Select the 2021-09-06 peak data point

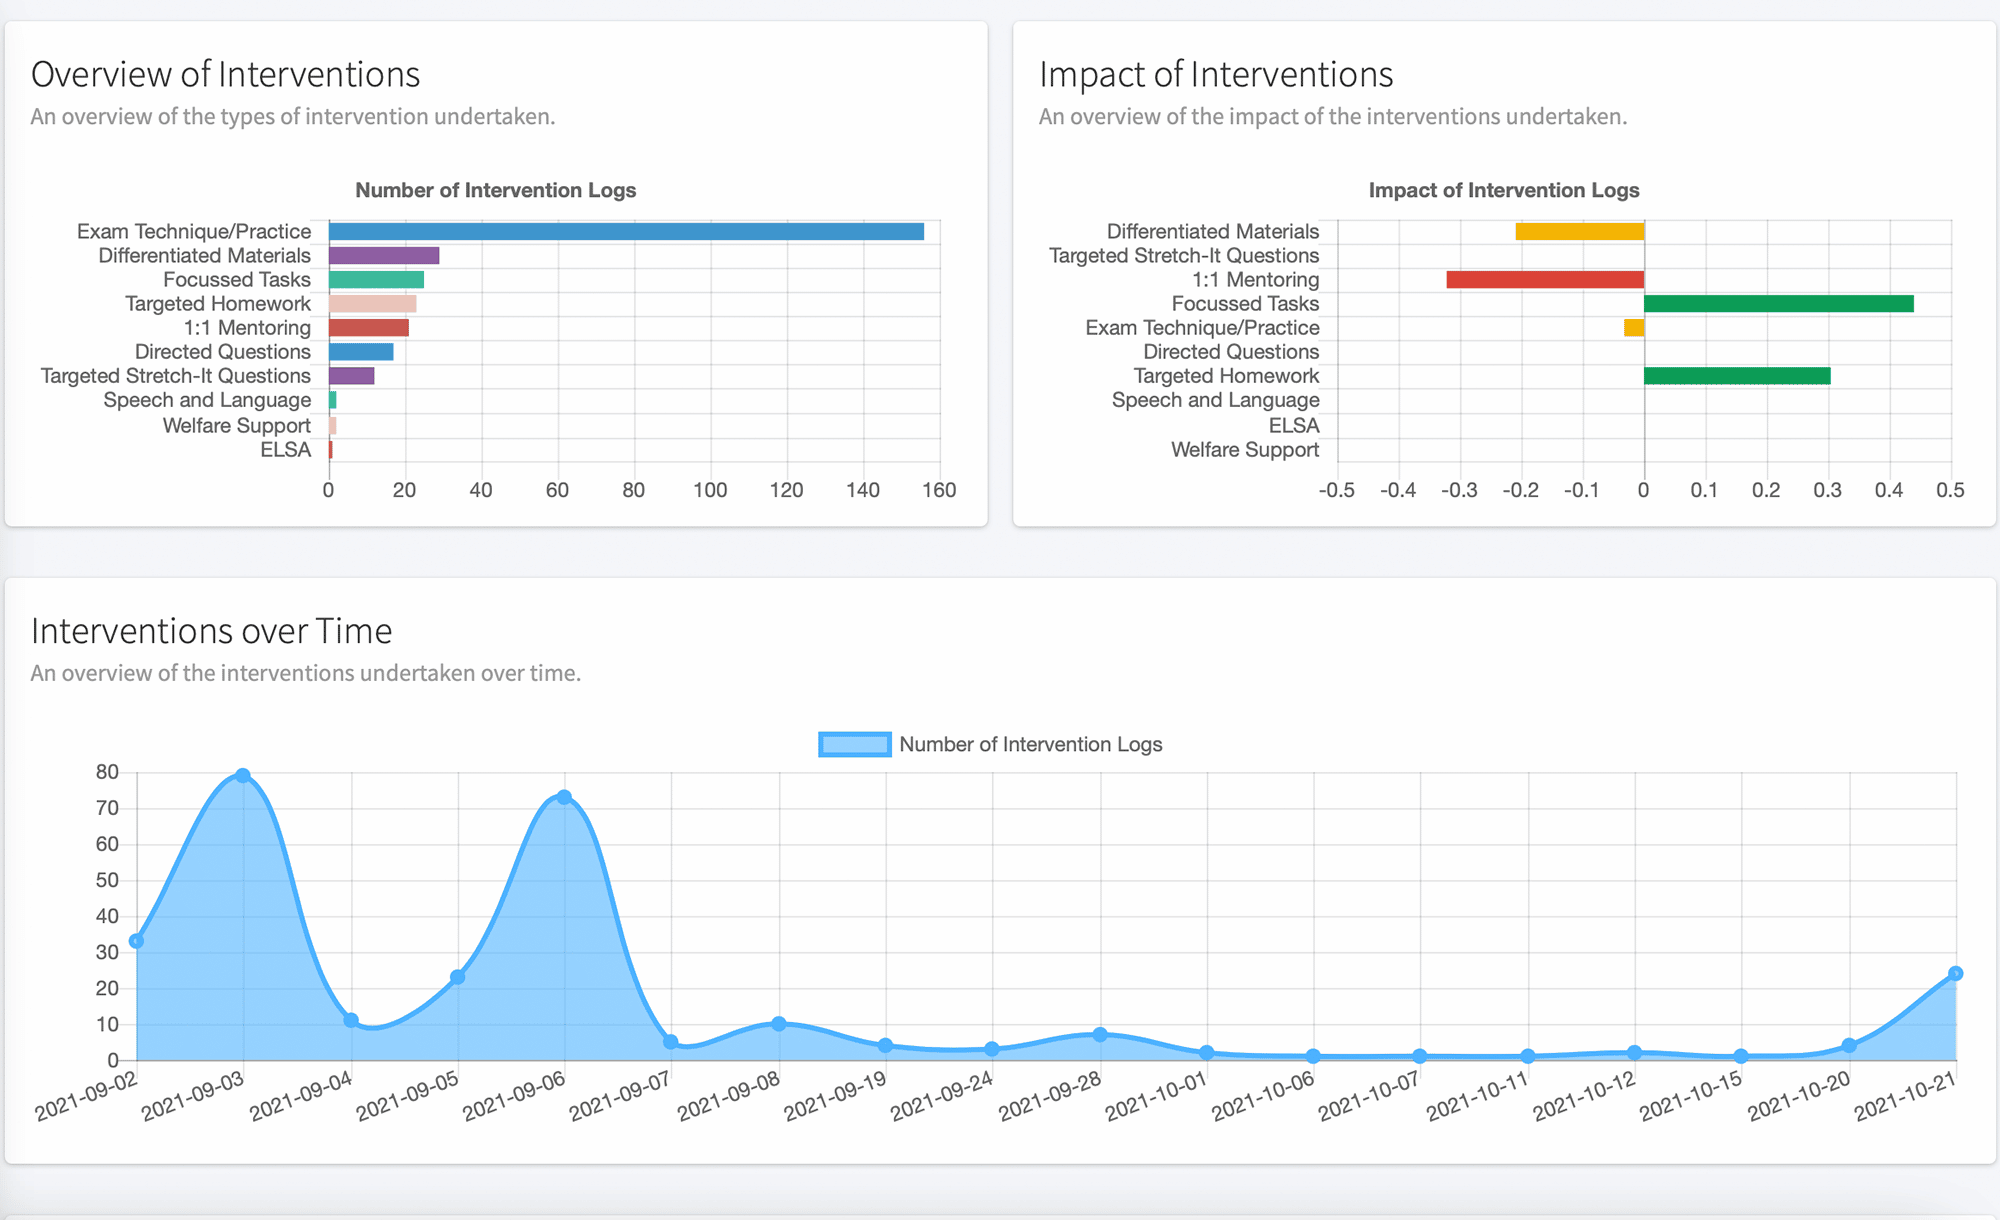coord(564,797)
